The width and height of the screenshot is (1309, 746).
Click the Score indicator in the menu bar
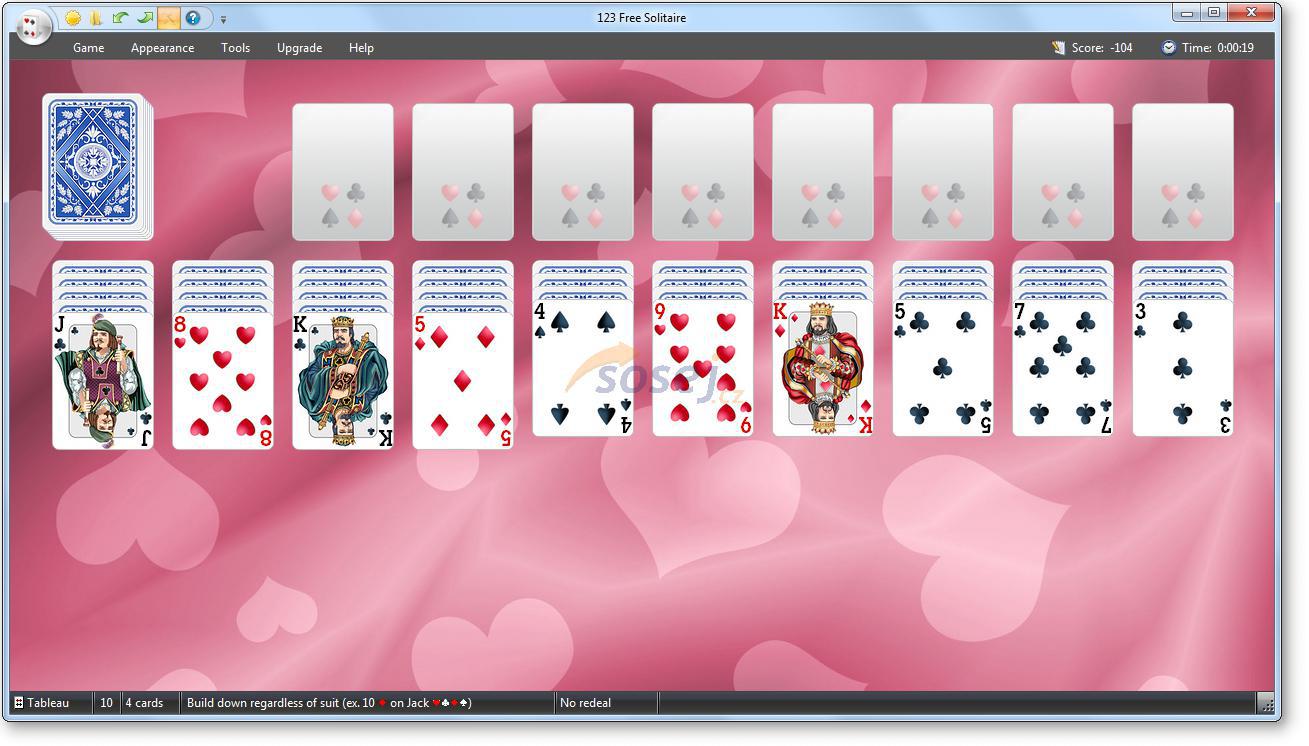point(1093,48)
